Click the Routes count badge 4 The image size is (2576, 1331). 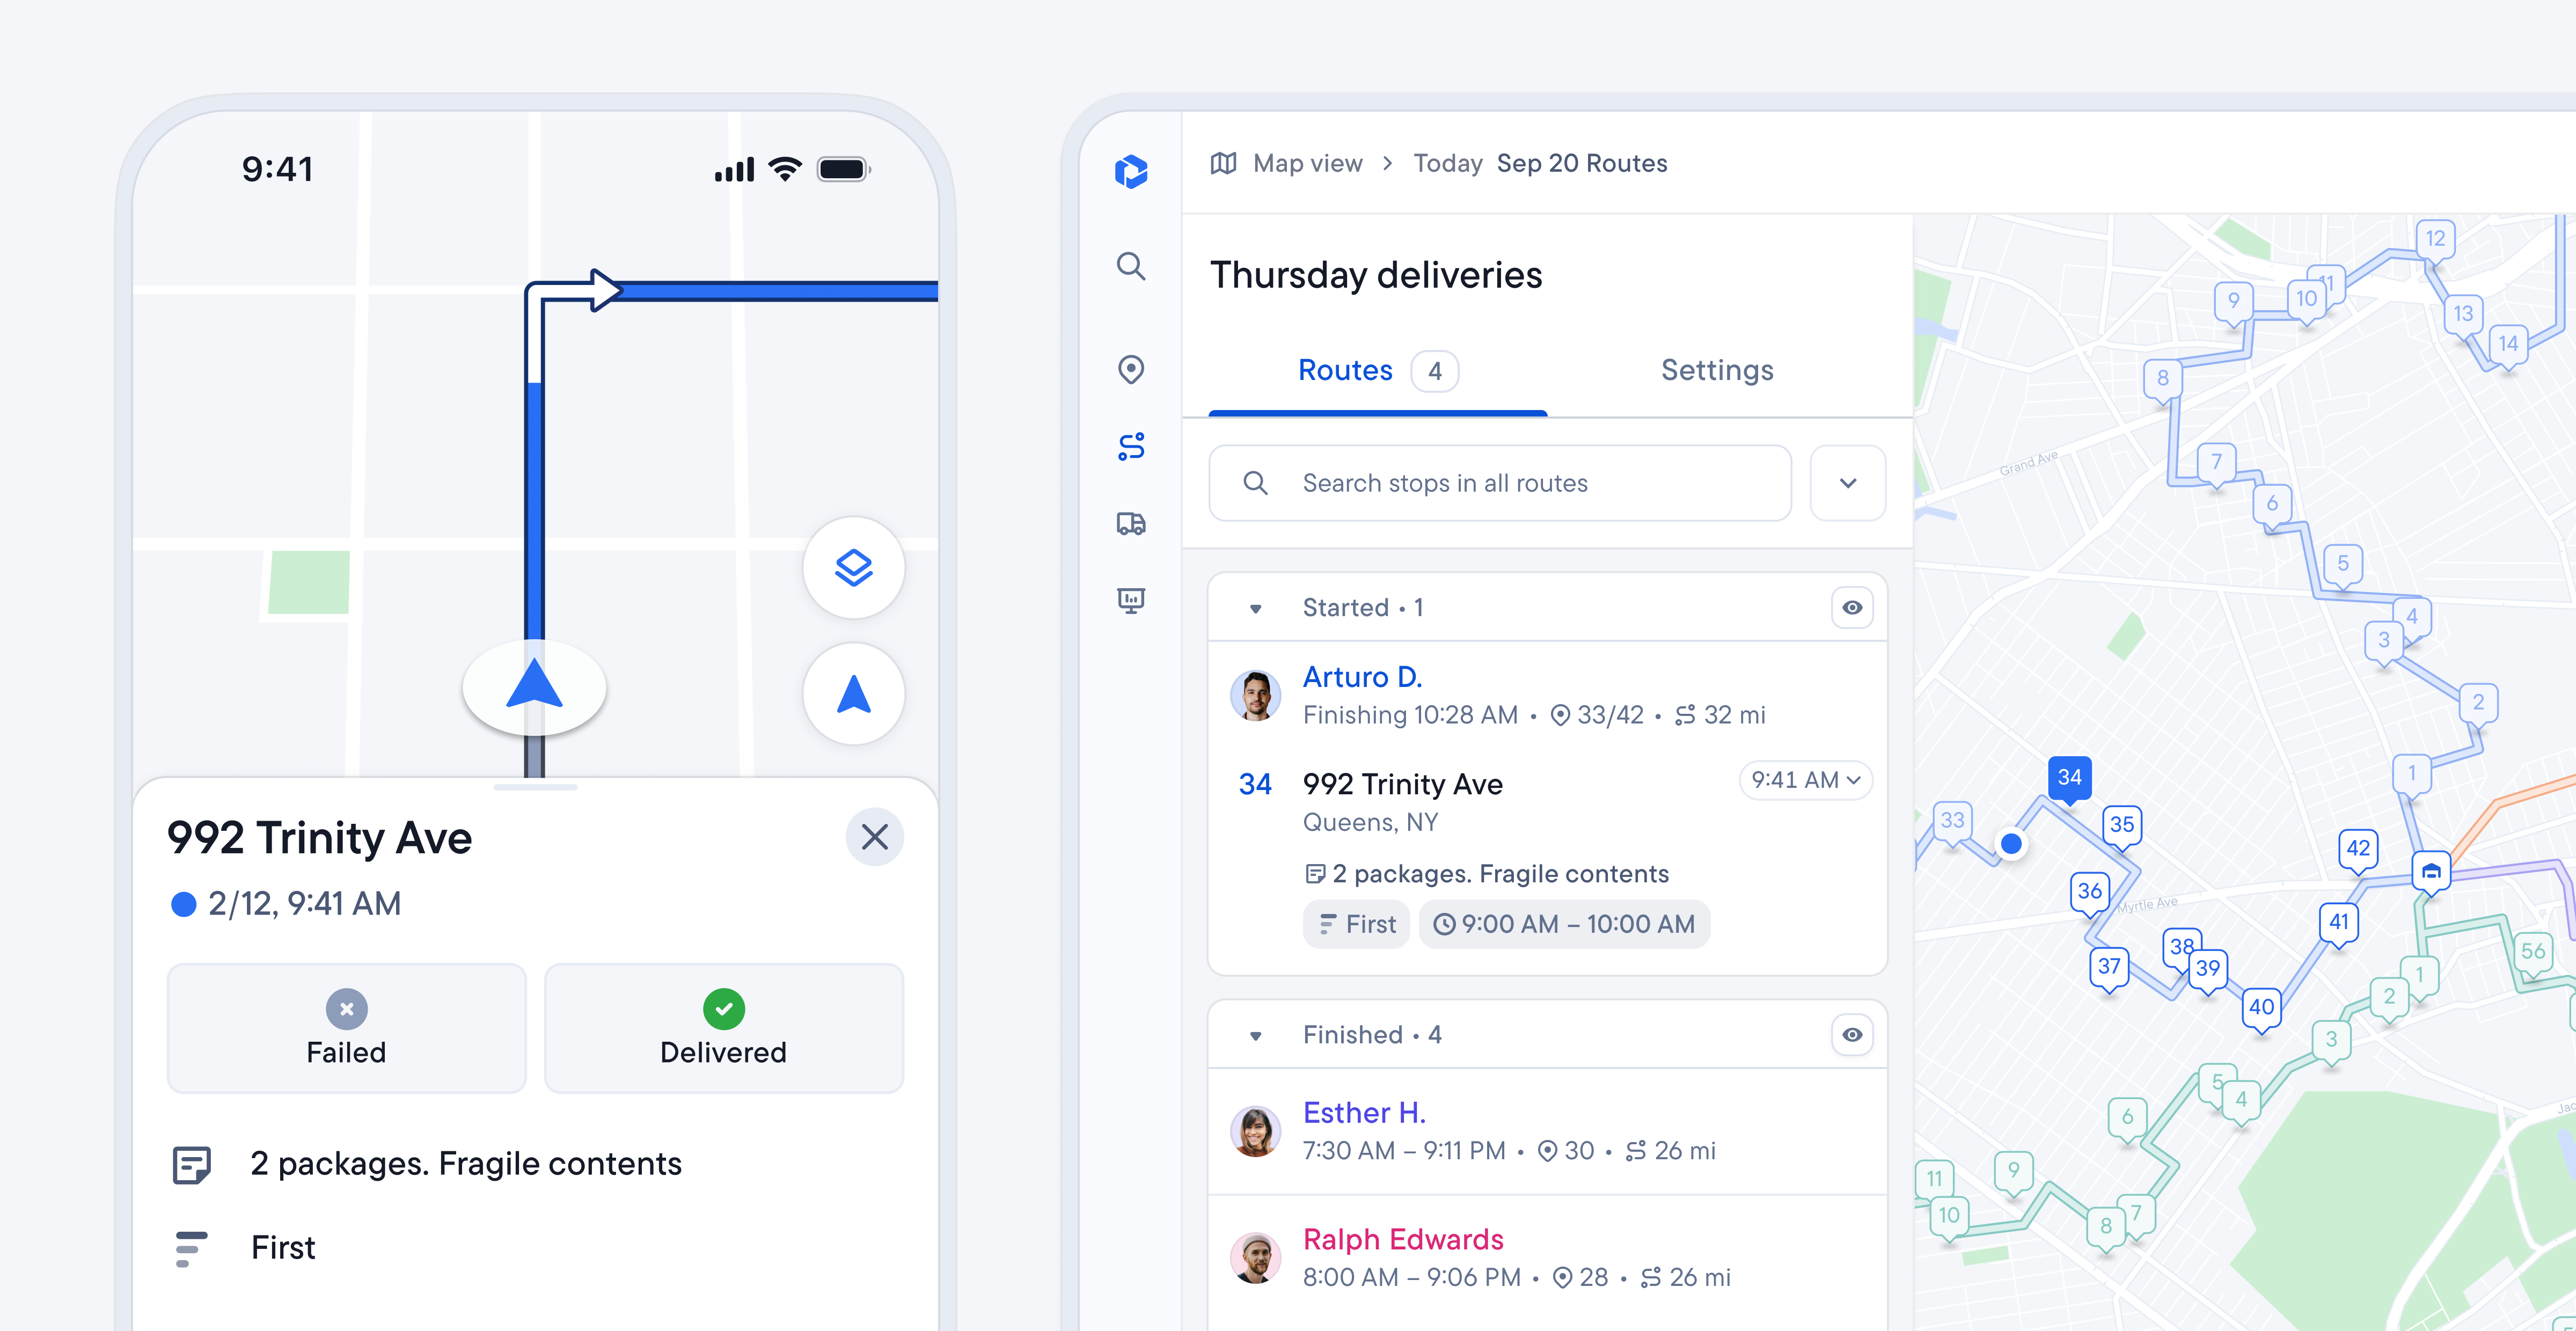(x=1434, y=371)
